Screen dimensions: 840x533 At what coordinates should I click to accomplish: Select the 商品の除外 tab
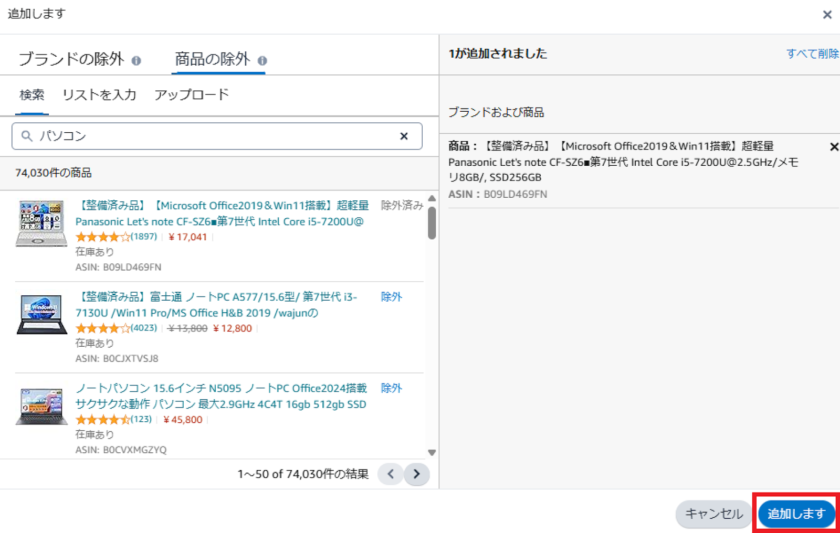click(x=211, y=59)
